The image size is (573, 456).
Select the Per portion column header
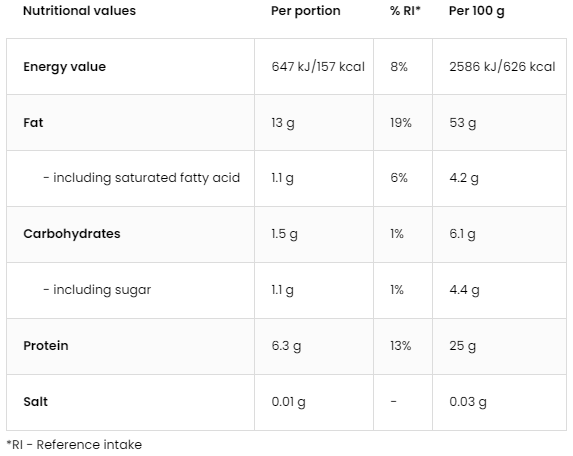pos(306,11)
